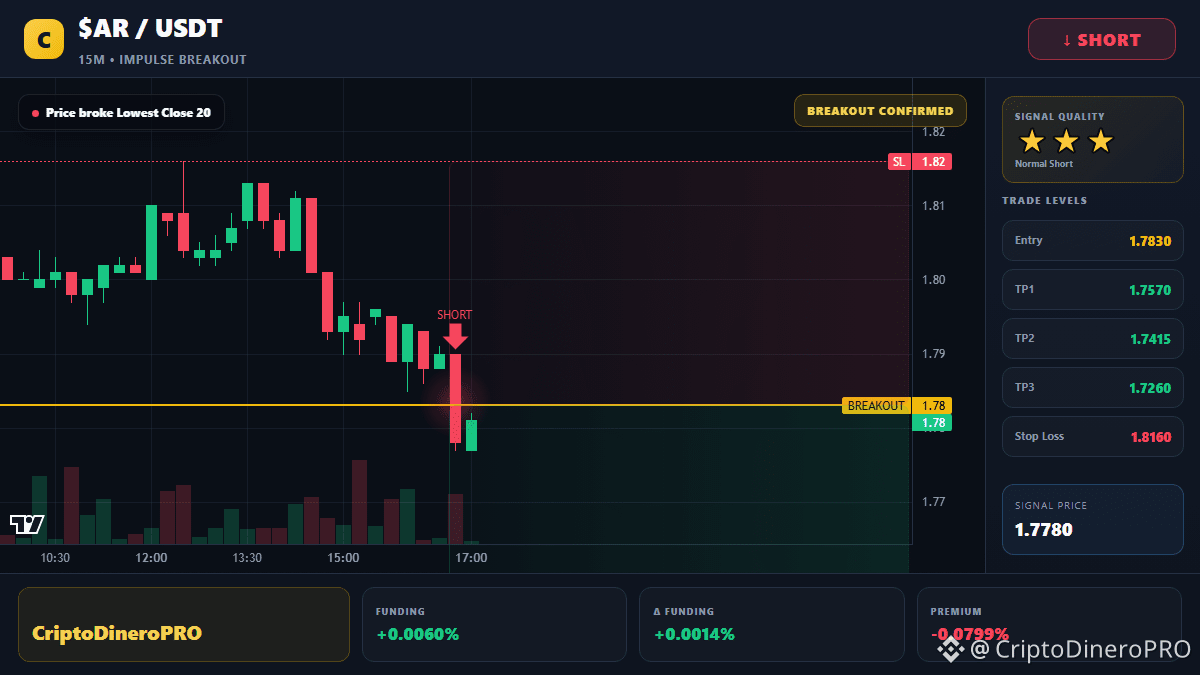Click the Entry 1.7830 trade level row

pos(1092,240)
